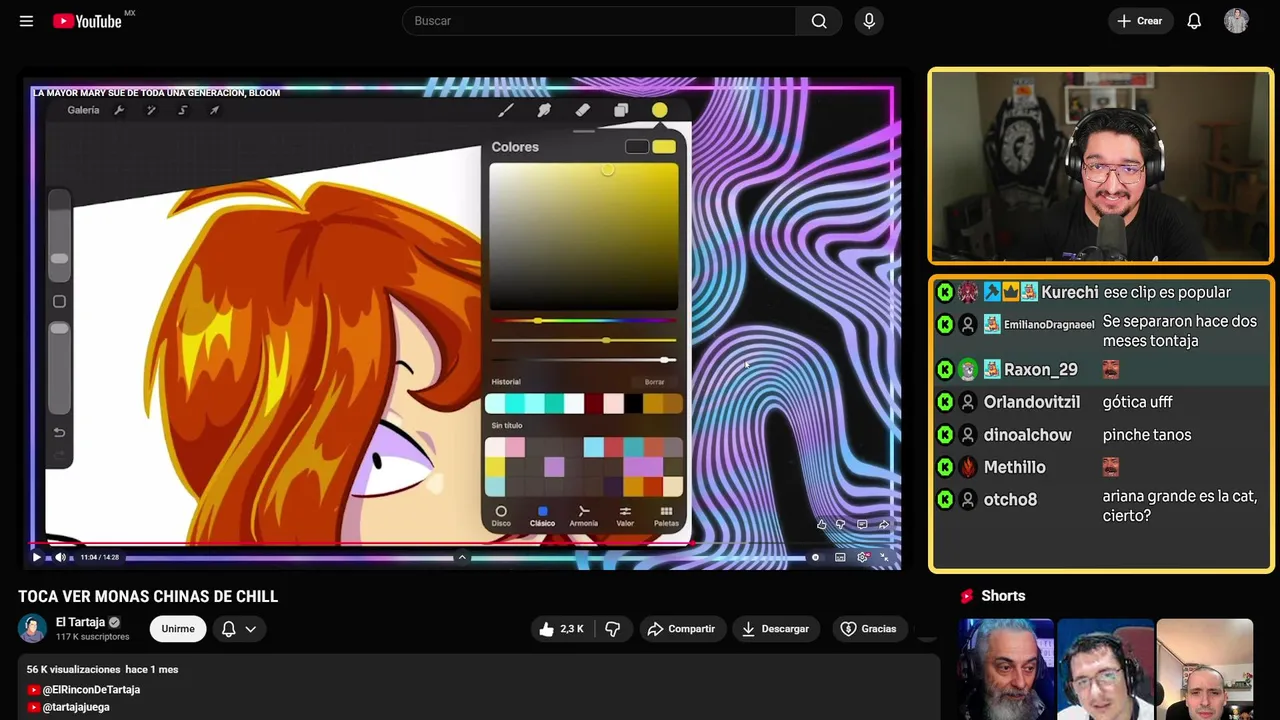This screenshot has width=1280, height=720.
Task: Open @ElRinconDeTartaja link
Action: tap(91, 690)
